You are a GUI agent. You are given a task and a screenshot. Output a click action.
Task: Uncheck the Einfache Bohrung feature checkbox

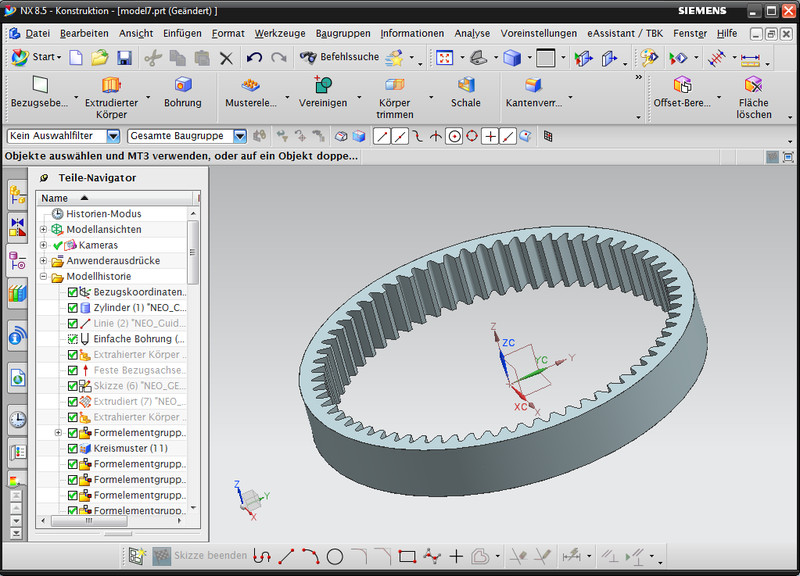tap(73, 339)
